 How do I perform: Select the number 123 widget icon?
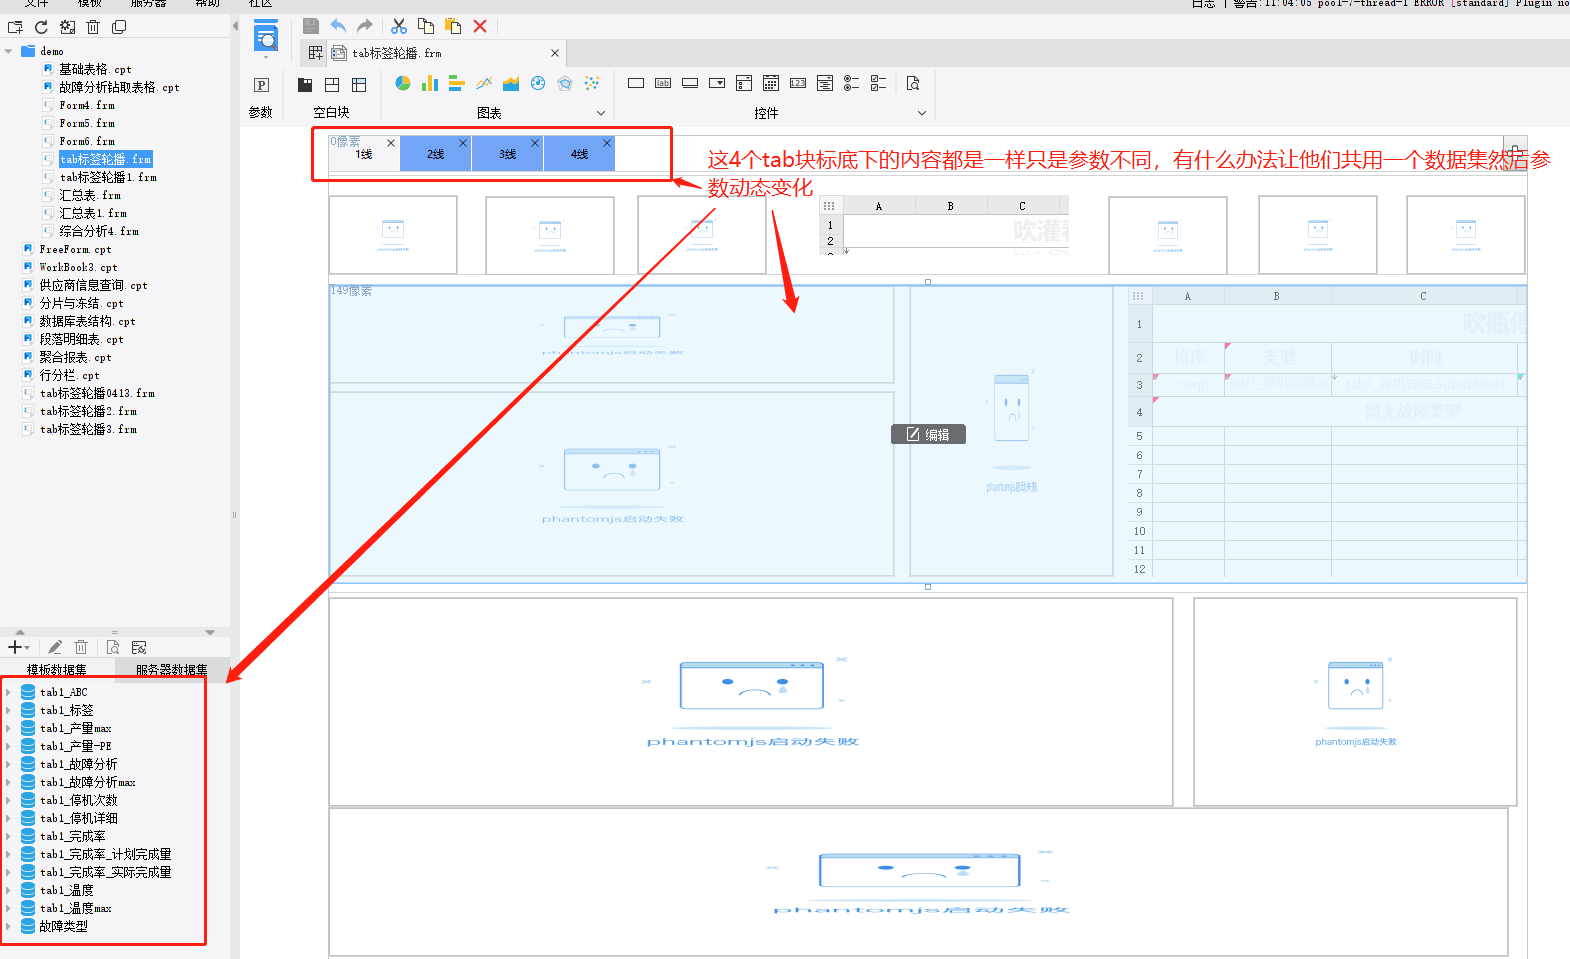click(x=798, y=83)
